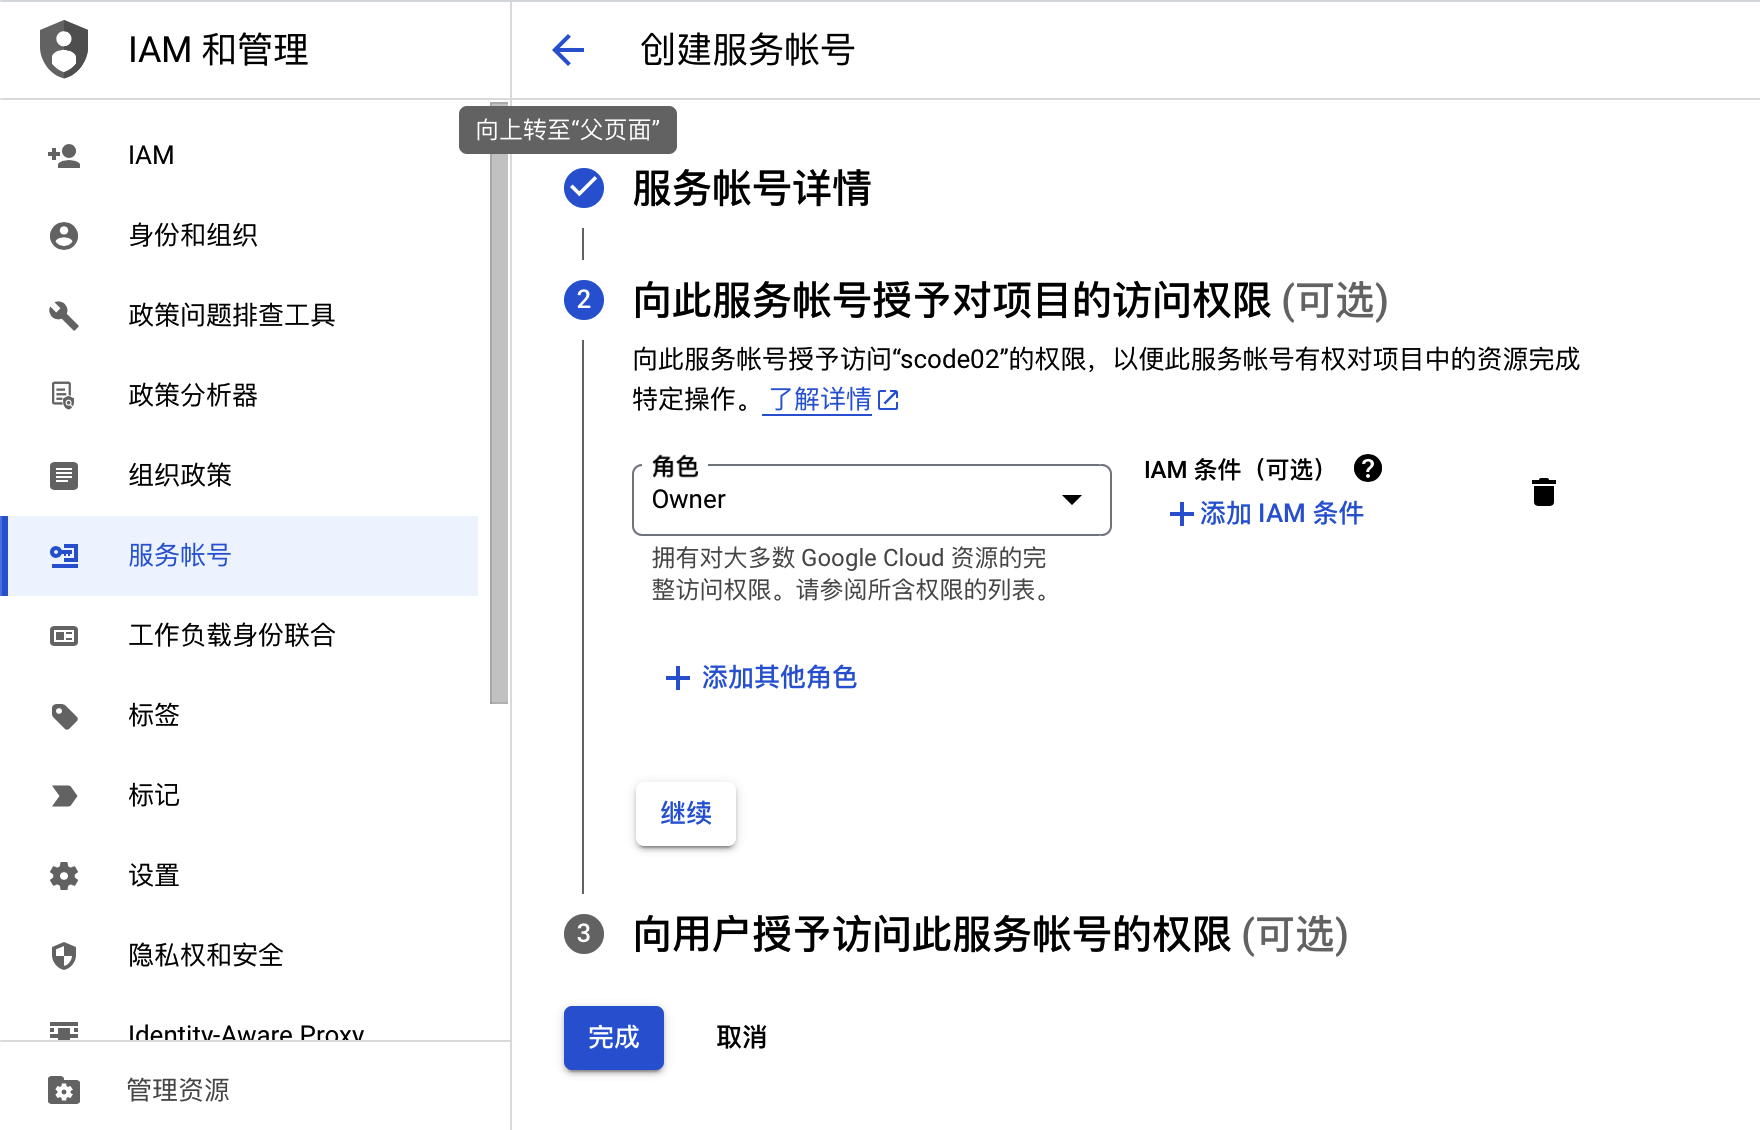Viewport: 1760px width, 1130px height.
Task: Select IAM in the sidebar
Action: tap(150, 154)
